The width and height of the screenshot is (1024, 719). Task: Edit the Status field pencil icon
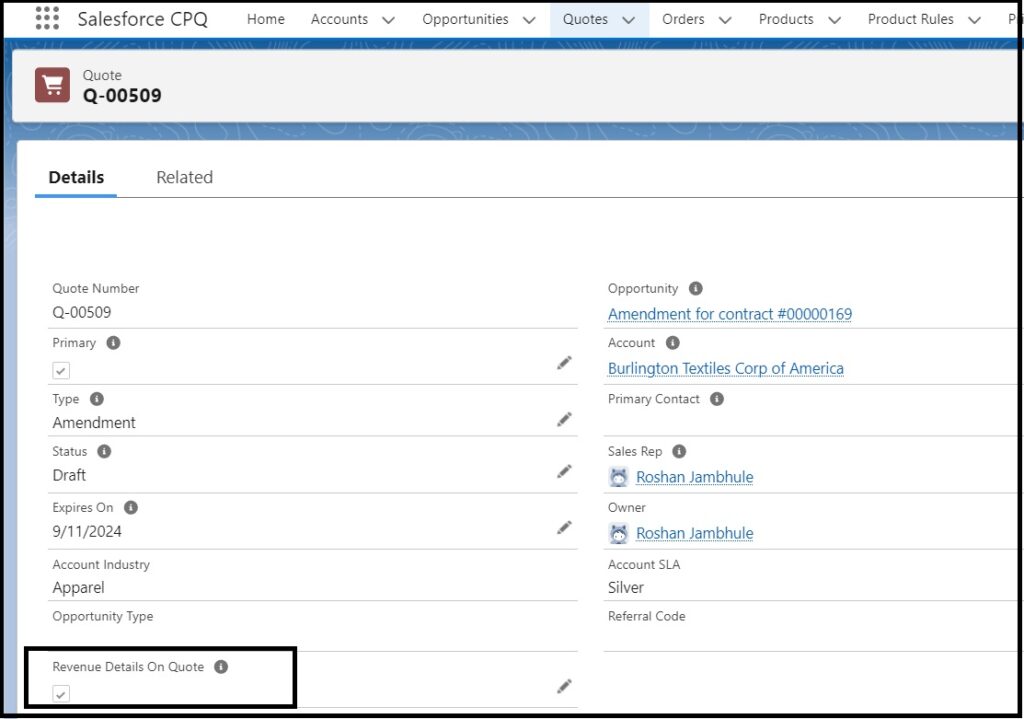click(x=564, y=471)
